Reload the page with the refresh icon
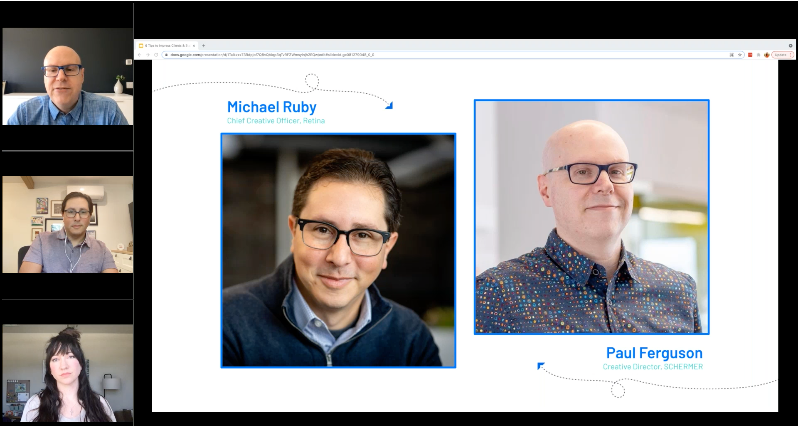Image resolution: width=798 pixels, height=426 pixels. [156, 54]
